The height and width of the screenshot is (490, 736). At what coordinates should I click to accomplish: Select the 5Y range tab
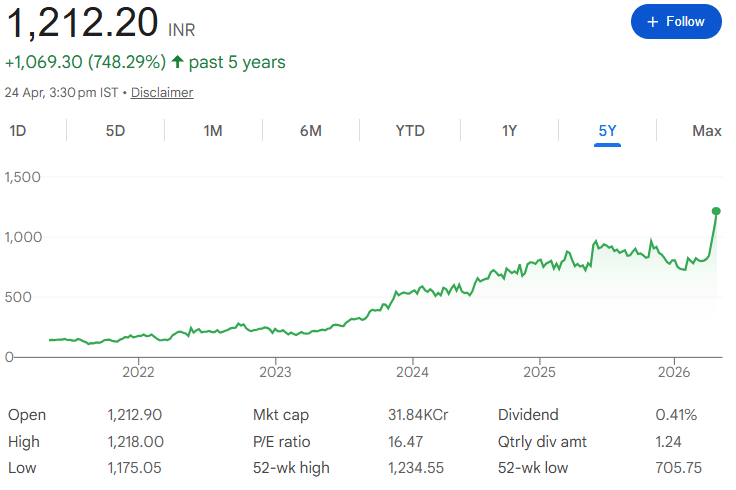pyautogui.click(x=607, y=131)
